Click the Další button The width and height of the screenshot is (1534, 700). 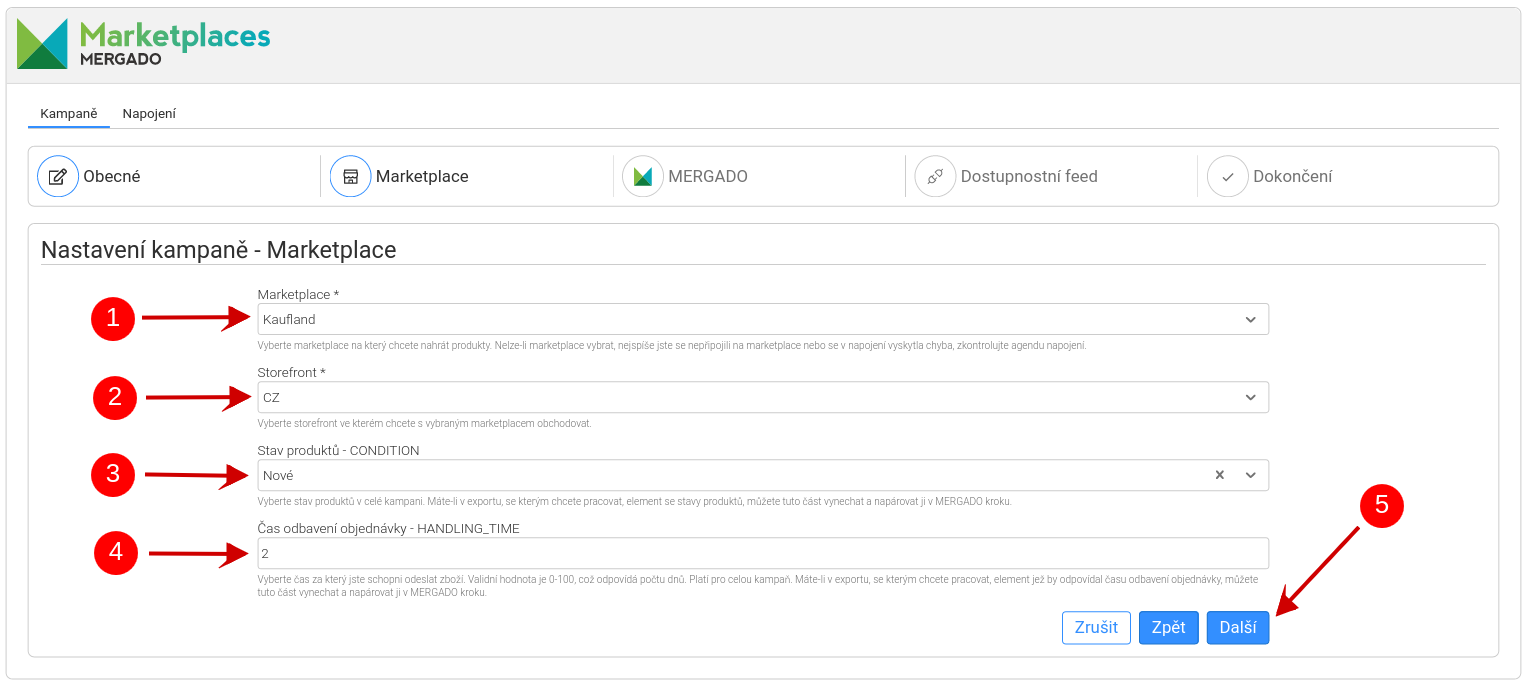(1238, 628)
